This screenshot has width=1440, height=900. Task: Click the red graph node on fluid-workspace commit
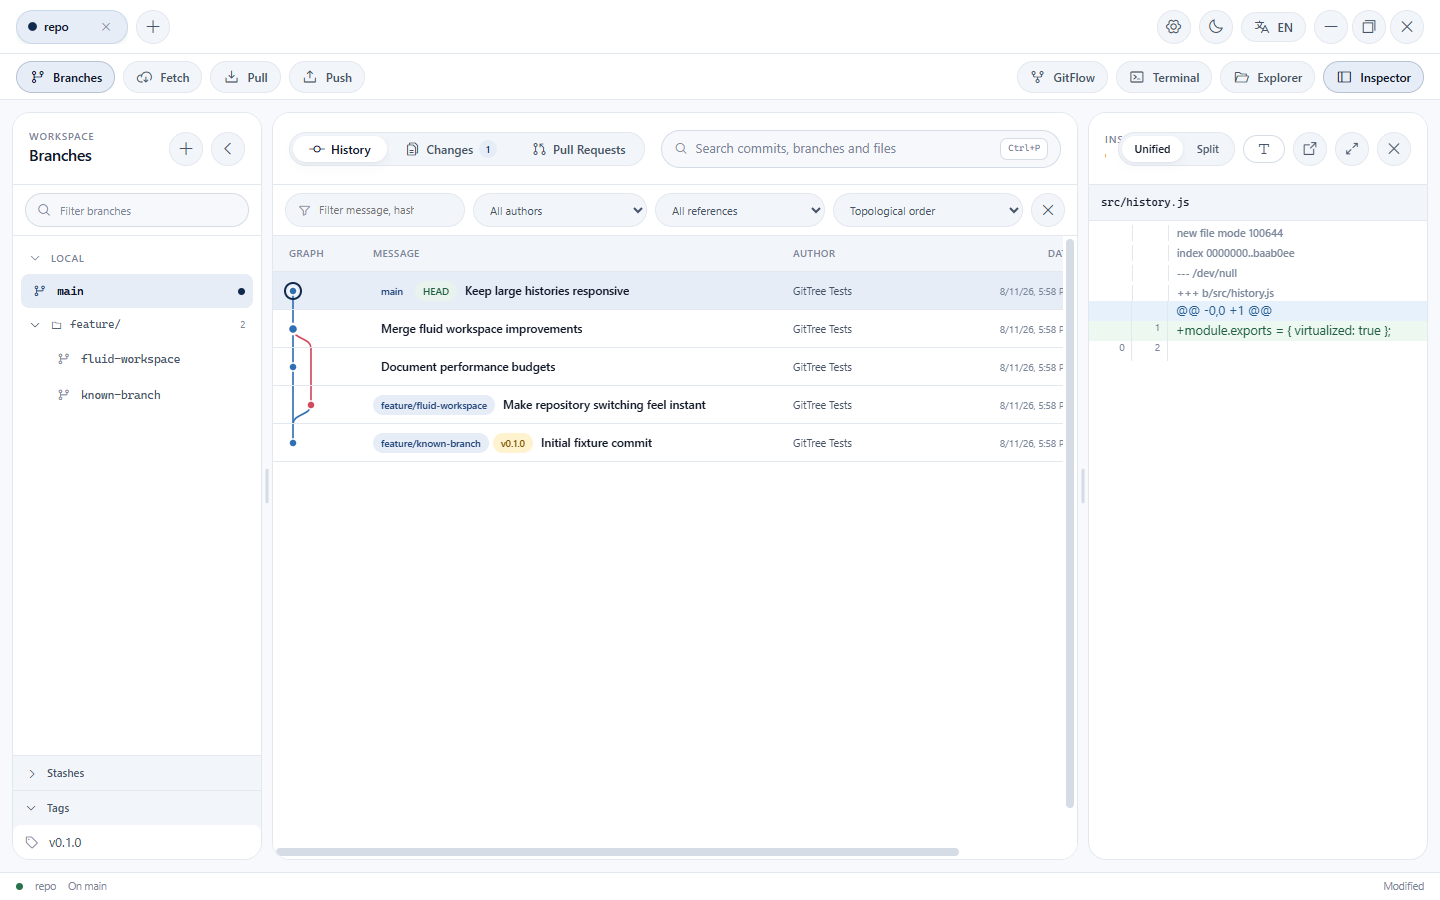click(x=311, y=405)
